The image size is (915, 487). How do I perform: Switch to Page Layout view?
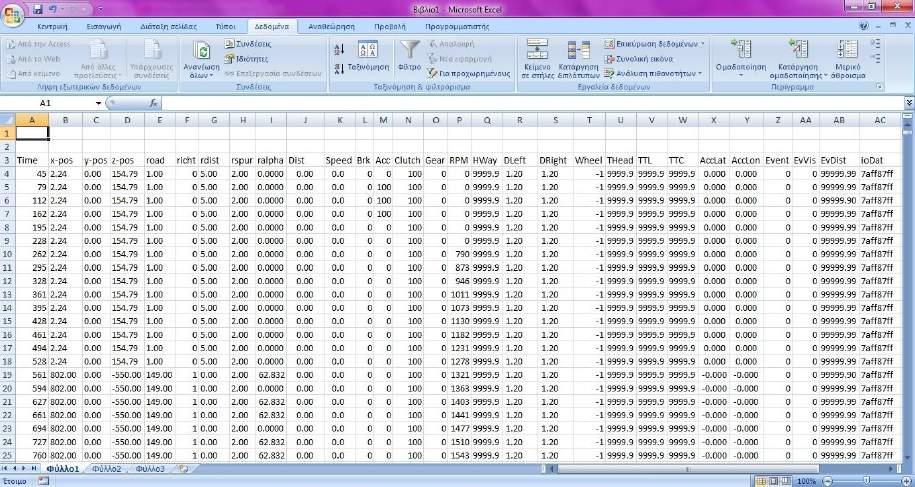(773, 481)
